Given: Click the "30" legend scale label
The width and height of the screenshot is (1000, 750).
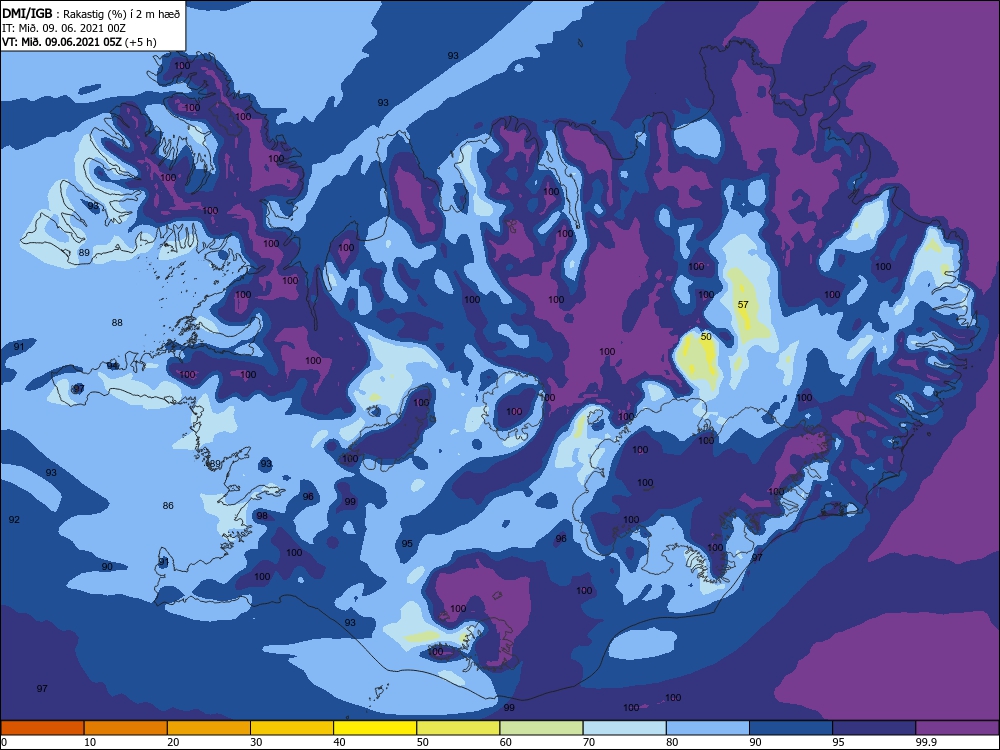Looking at the screenshot, I should (x=256, y=742).
